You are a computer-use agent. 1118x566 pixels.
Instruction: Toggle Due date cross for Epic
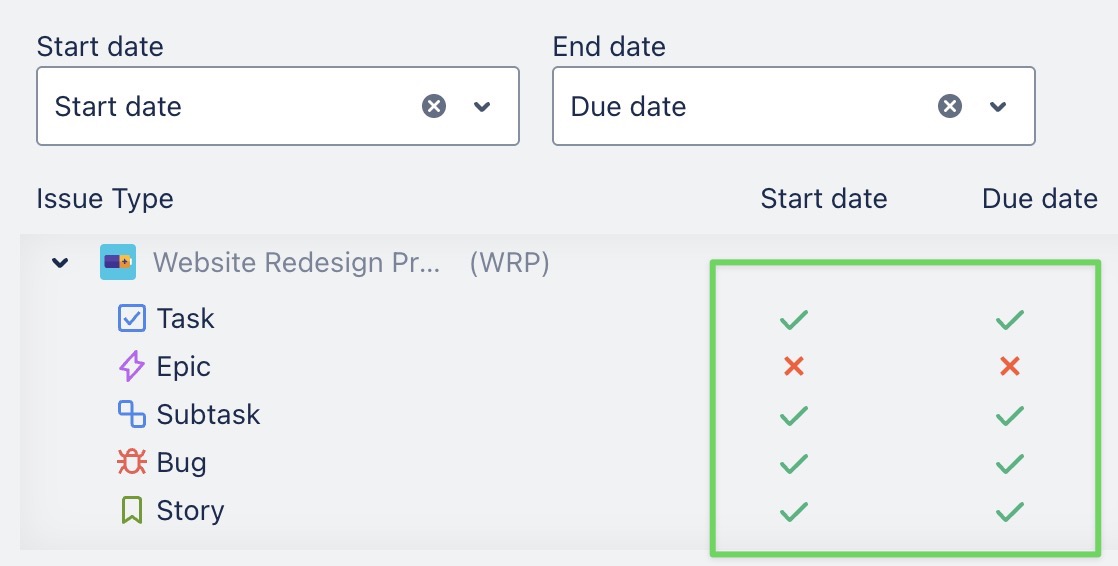tap(1010, 367)
